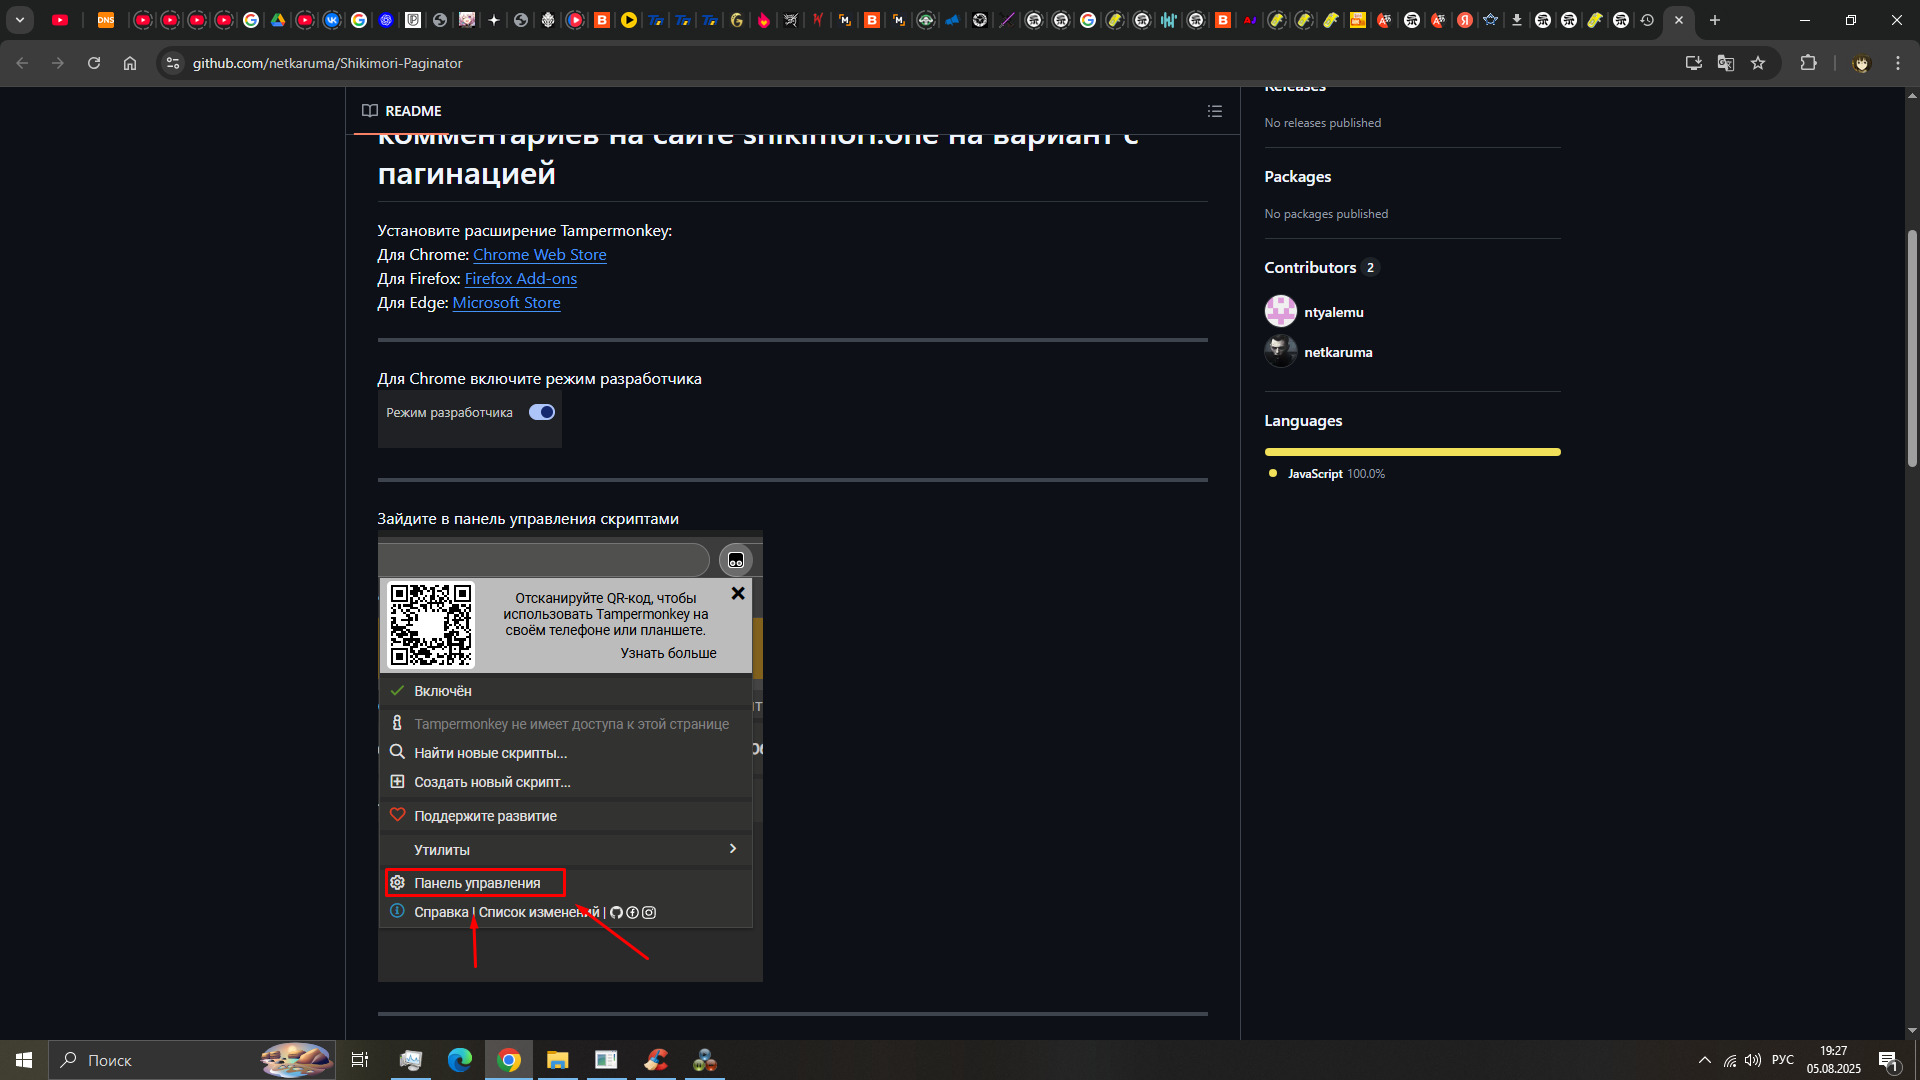Install app icon in address bar

[x=1693, y=63]
